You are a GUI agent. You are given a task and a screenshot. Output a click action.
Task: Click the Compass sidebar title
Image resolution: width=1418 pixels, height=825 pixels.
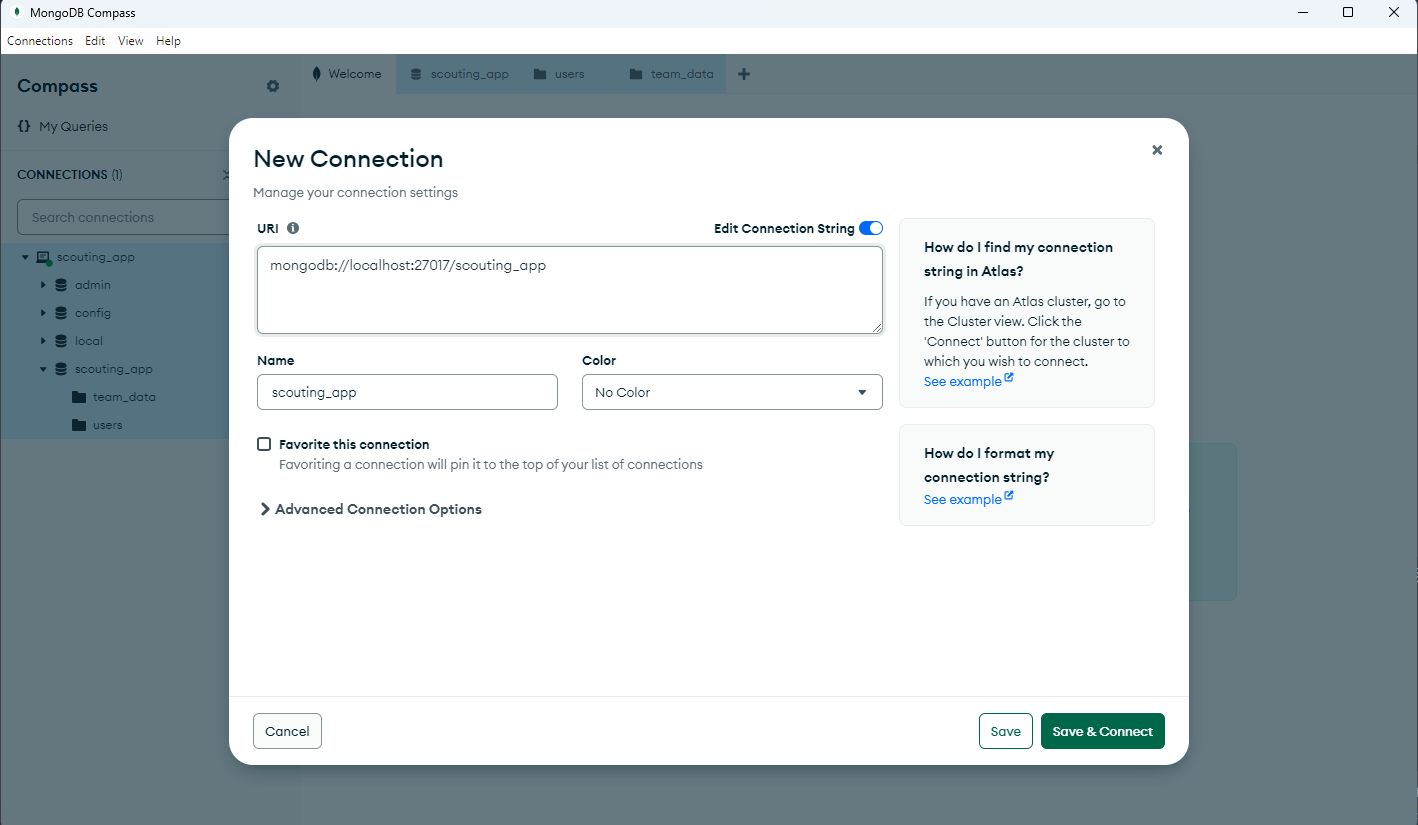click(57, 86)
